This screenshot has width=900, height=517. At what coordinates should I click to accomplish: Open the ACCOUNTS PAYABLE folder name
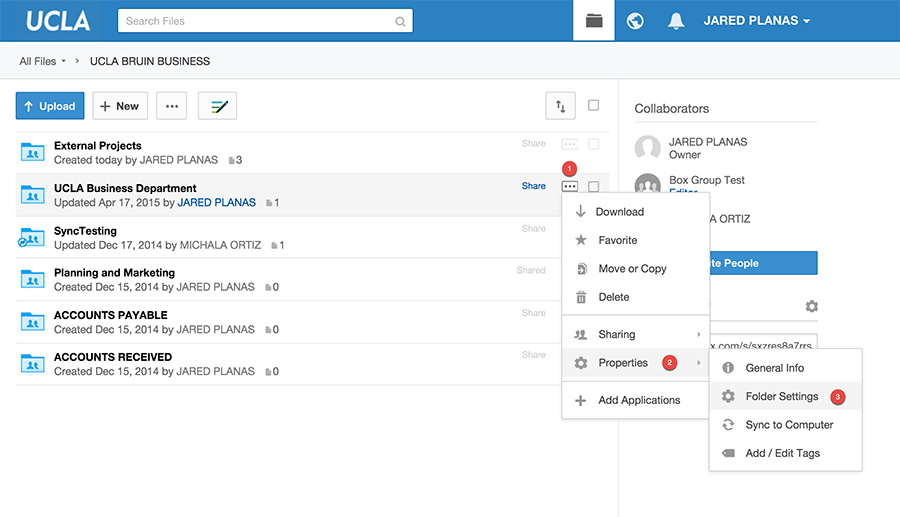[111, 315]
